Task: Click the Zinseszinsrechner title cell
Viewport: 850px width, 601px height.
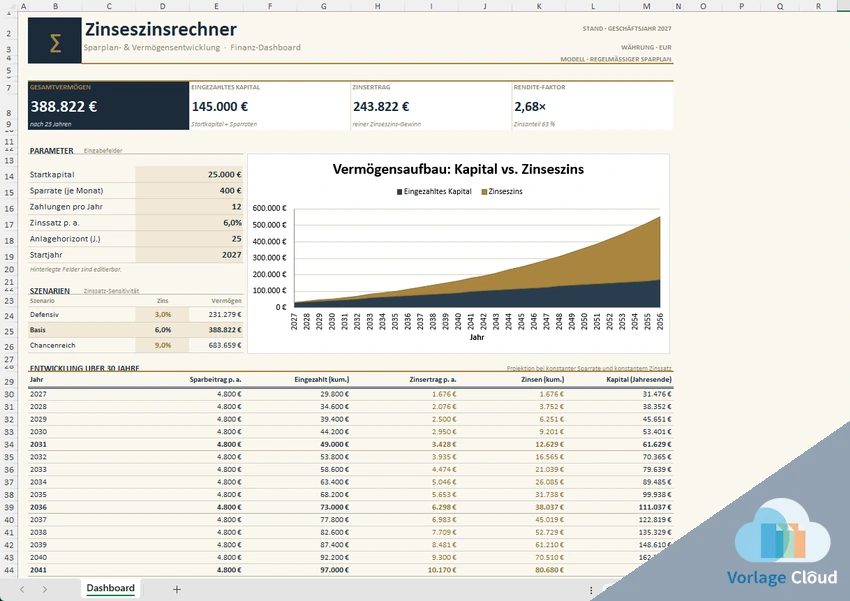Action: coord(161,29)
